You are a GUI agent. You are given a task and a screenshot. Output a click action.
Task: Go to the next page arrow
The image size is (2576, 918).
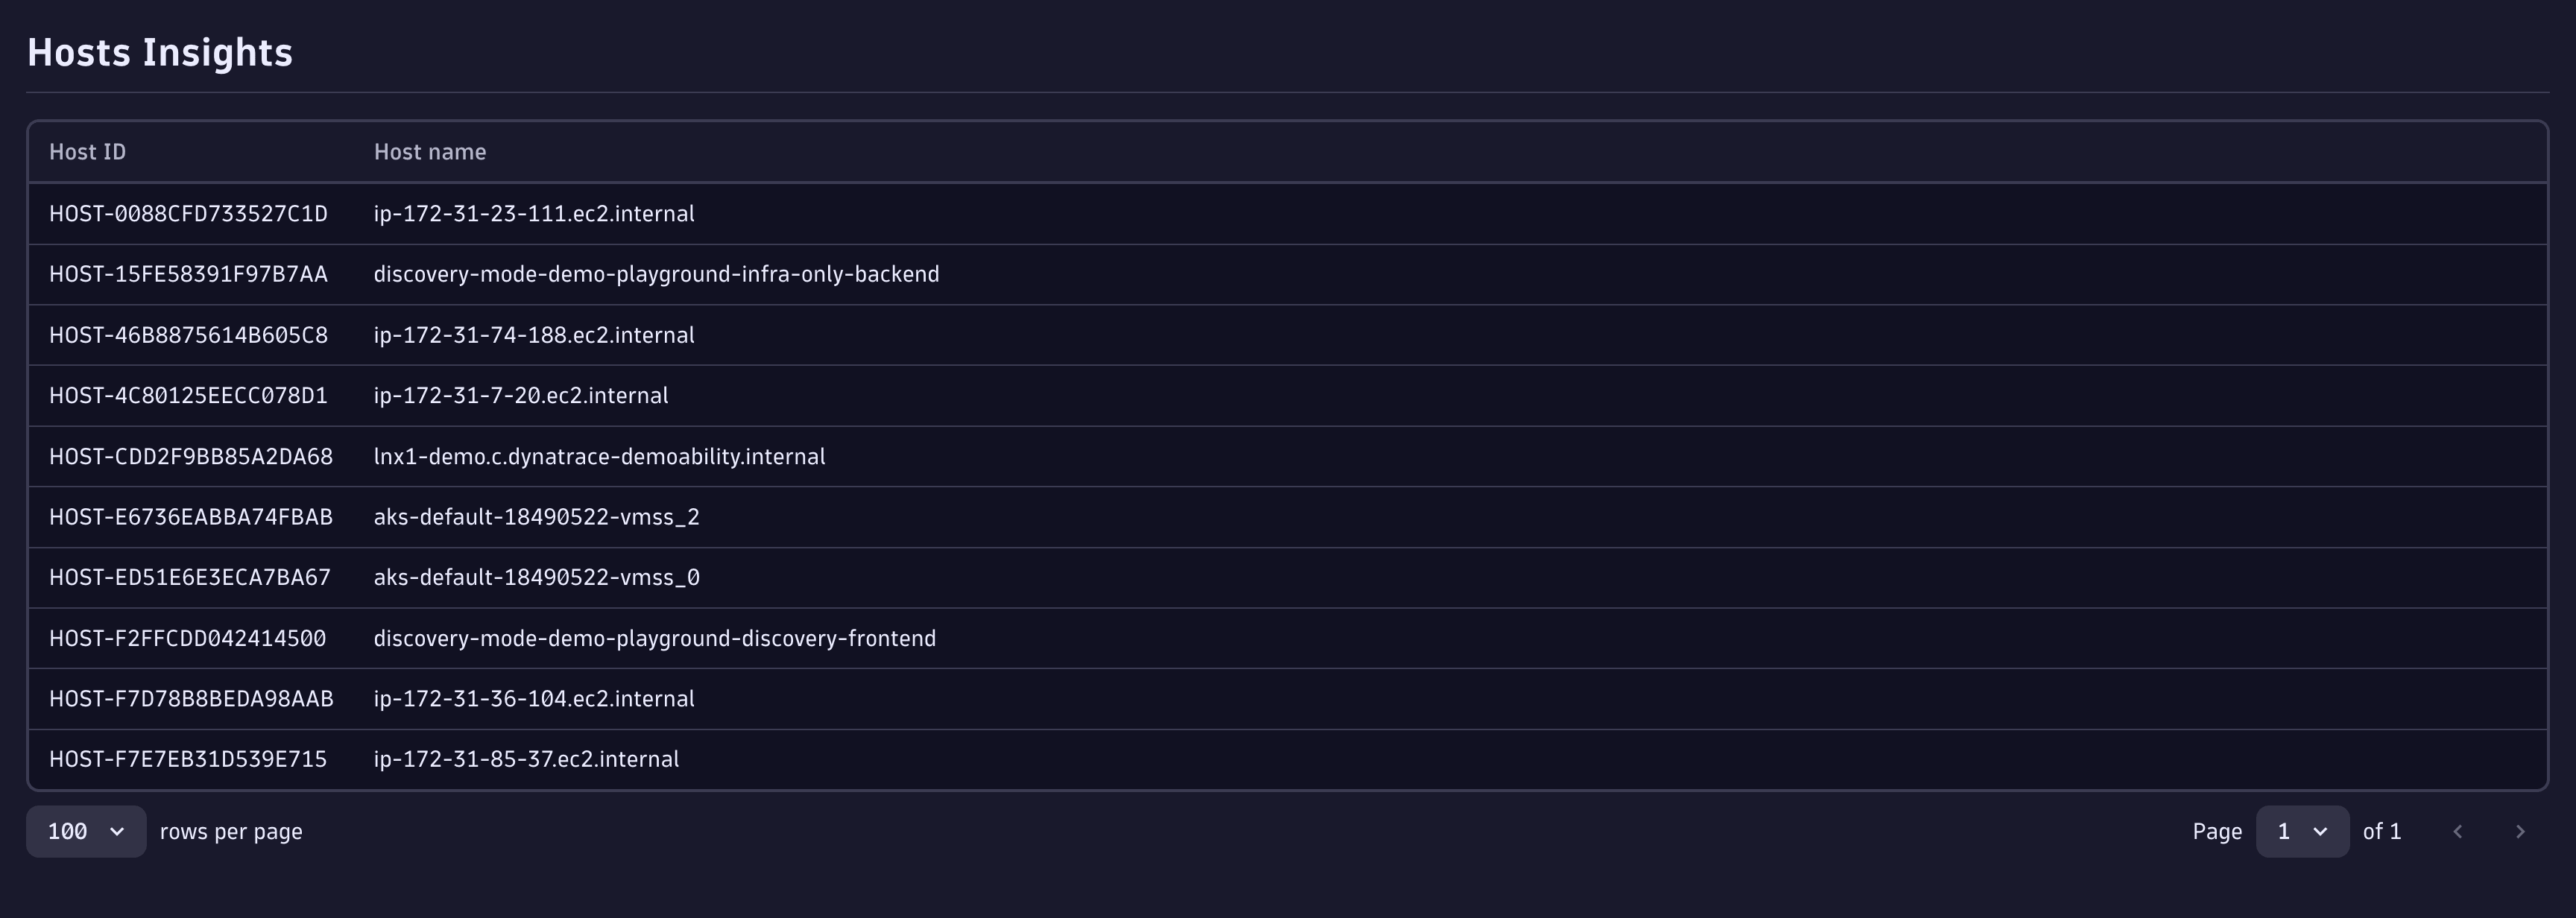click(2520, 832)
